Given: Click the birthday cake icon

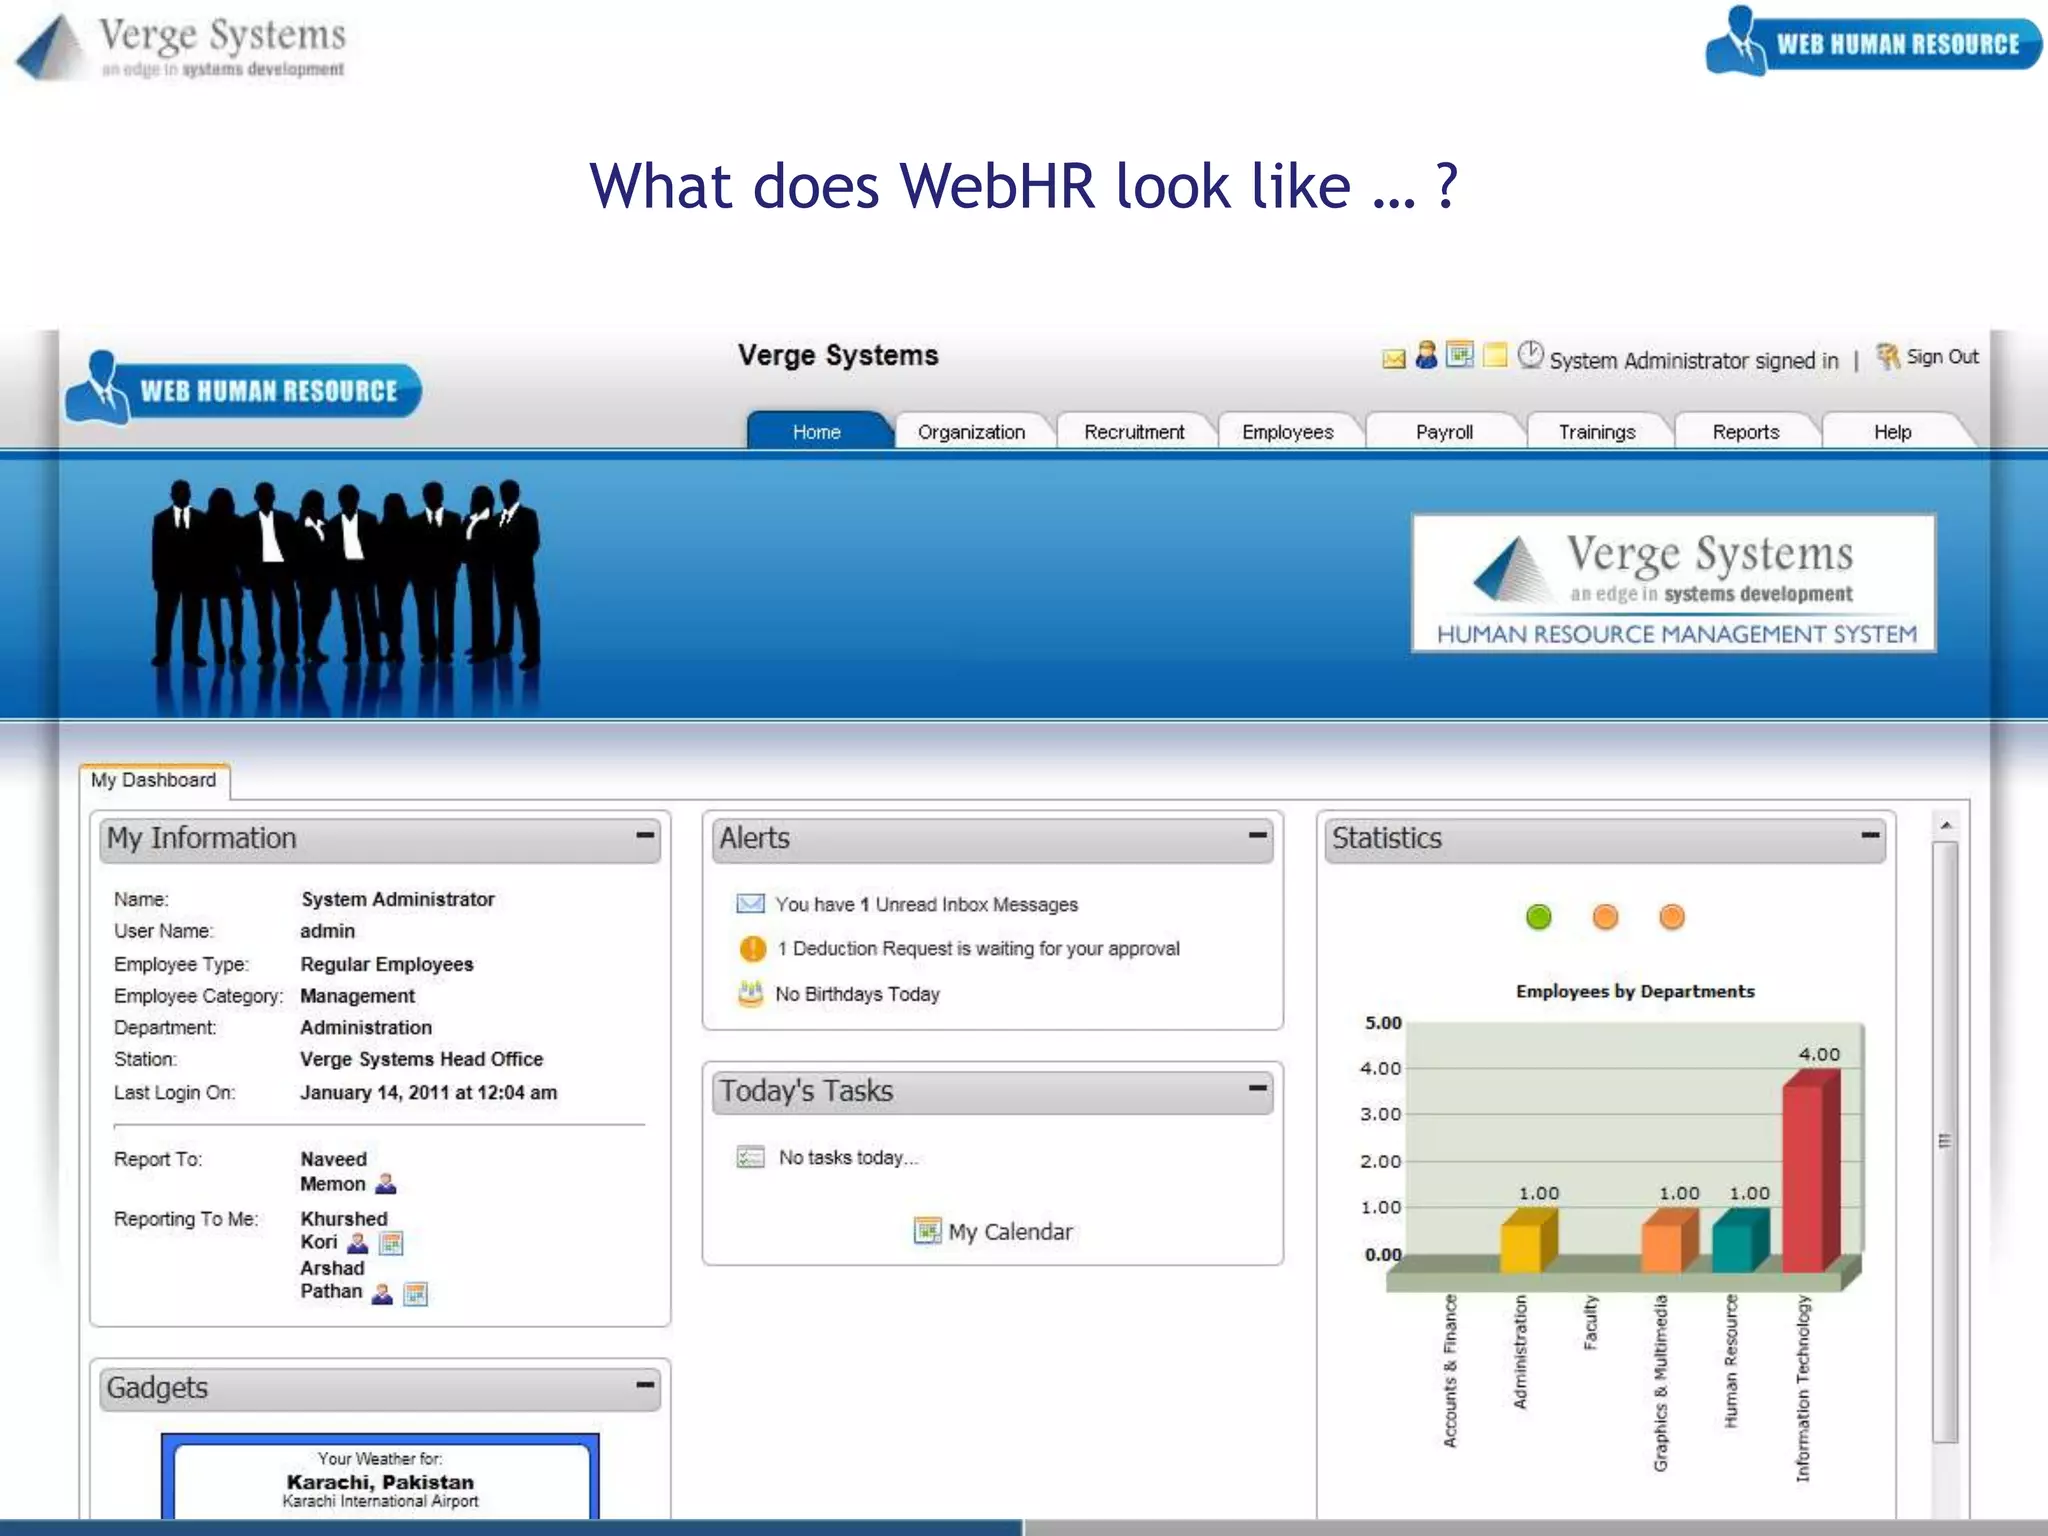Looking at the screenshot, I should tap(751, 993).
